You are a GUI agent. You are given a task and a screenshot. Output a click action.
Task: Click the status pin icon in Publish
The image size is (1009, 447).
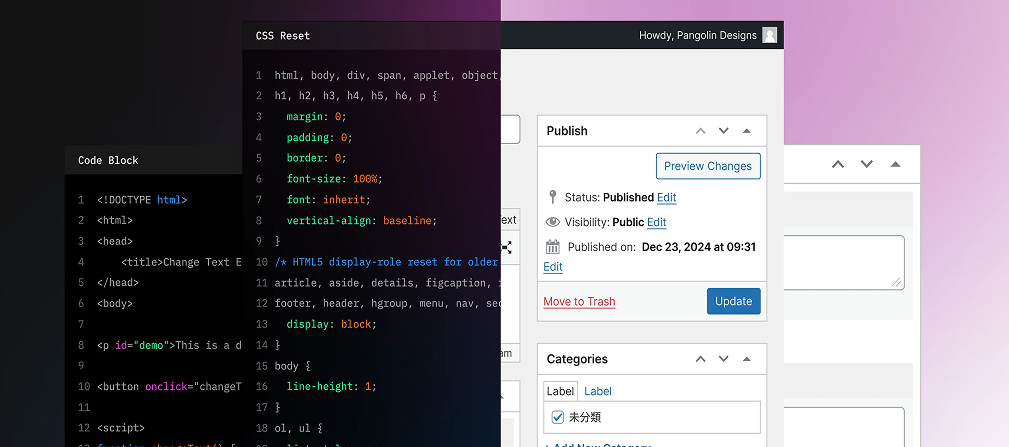coord(553,197)
